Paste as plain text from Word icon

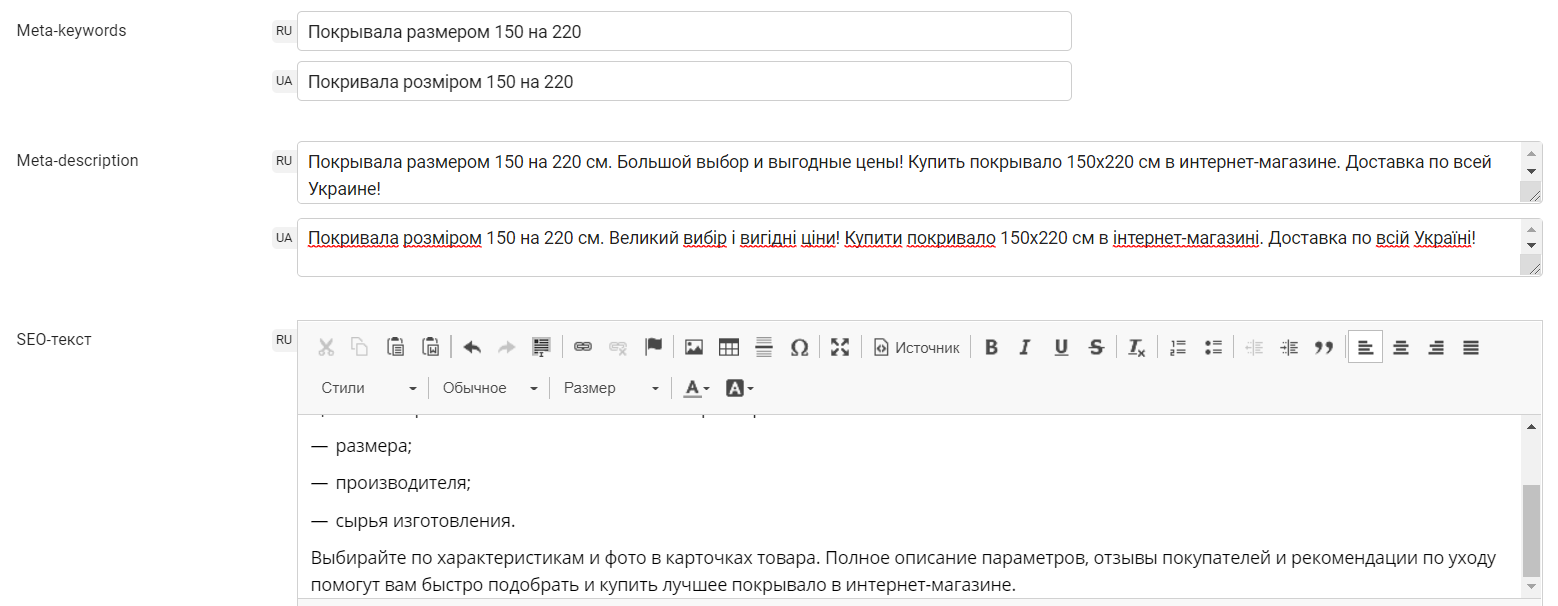click(x=431, y=348)
